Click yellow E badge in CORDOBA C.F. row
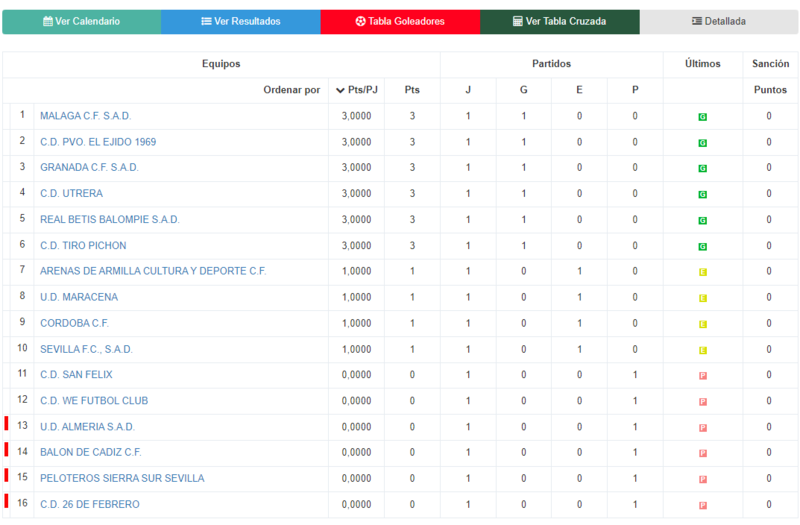Viewport: 800px width, 525px height. 703,324
